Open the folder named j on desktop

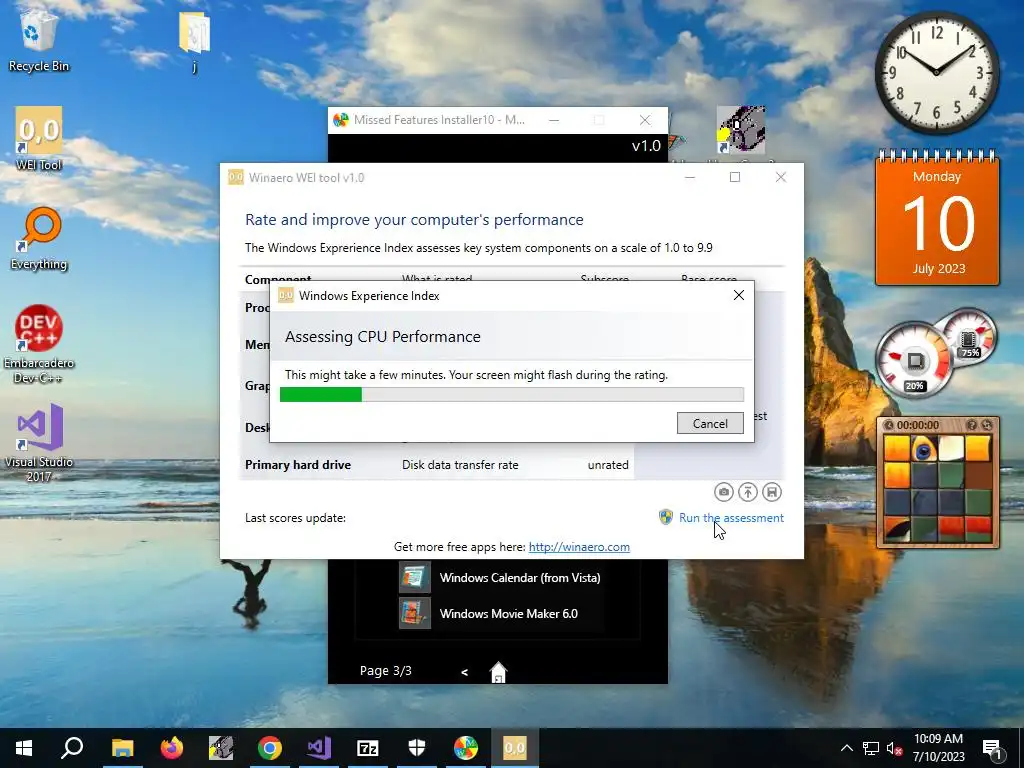coord(194,42)
